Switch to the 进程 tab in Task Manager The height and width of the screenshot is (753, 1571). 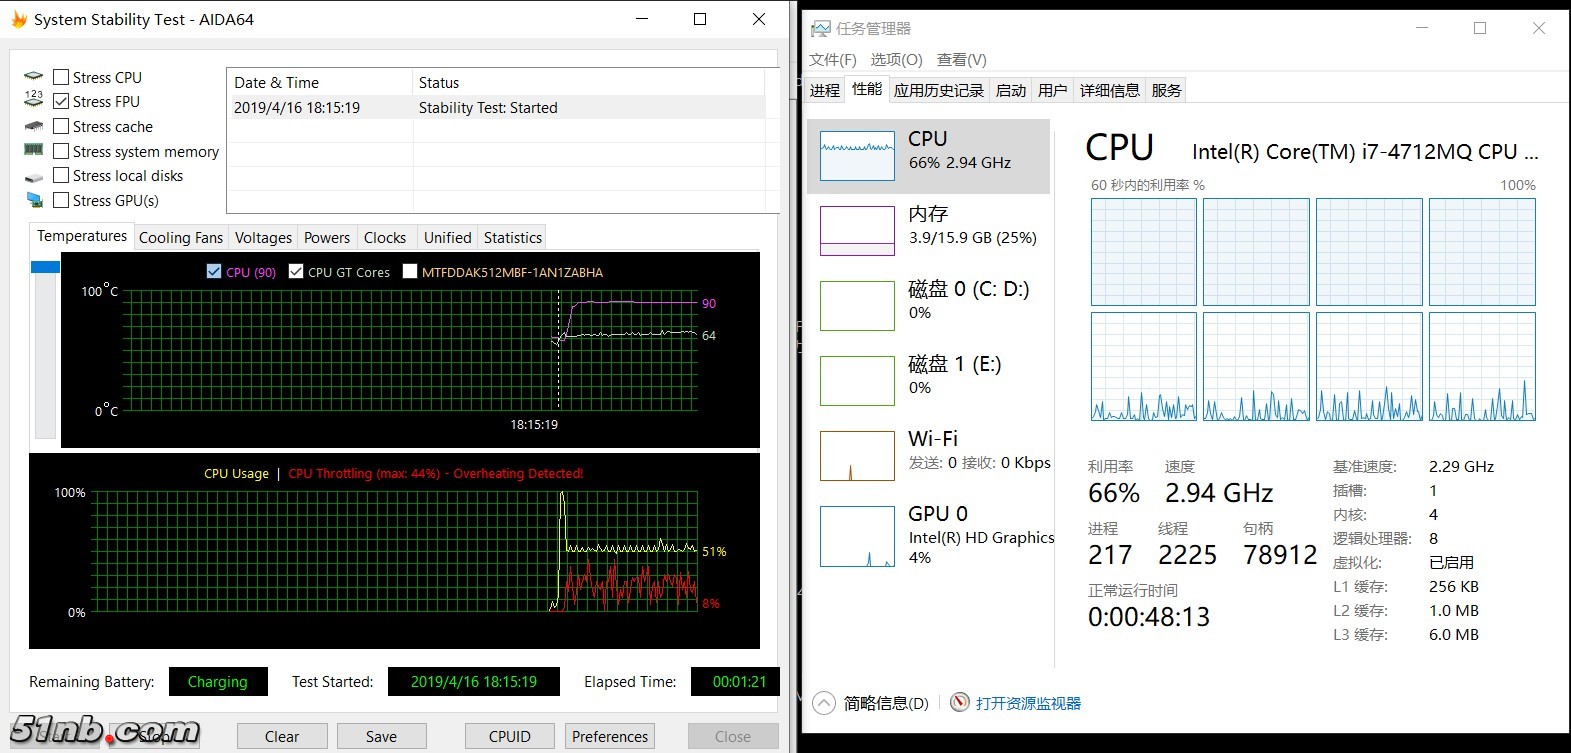pos(825,90)
